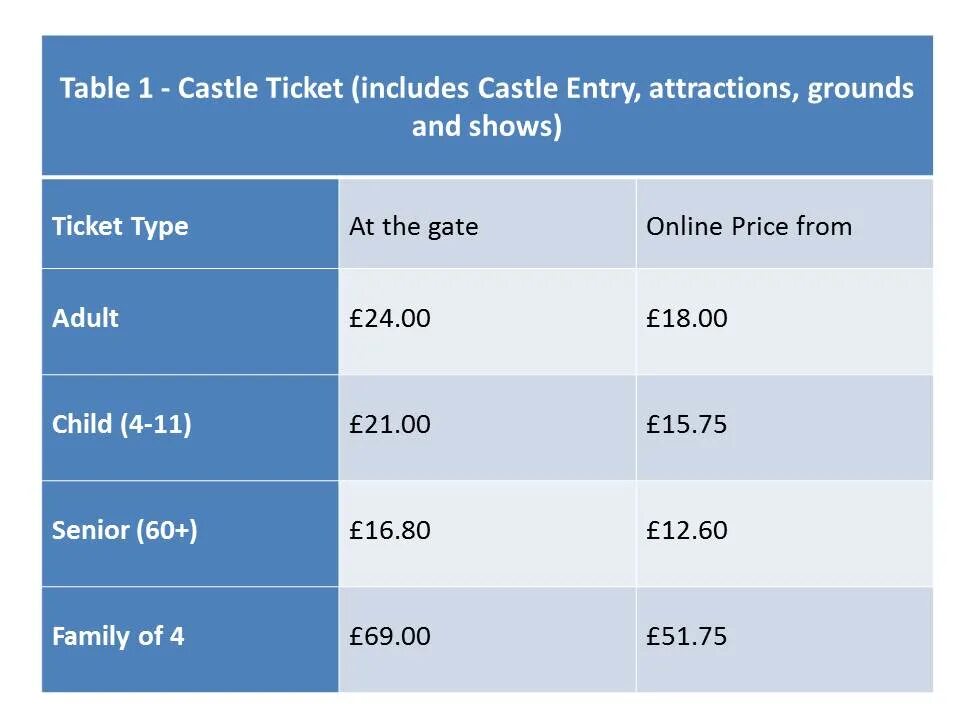Click the Family gate price £69.00
The width and height of the screenshot is (960, 720).
(x=390, y=636)
